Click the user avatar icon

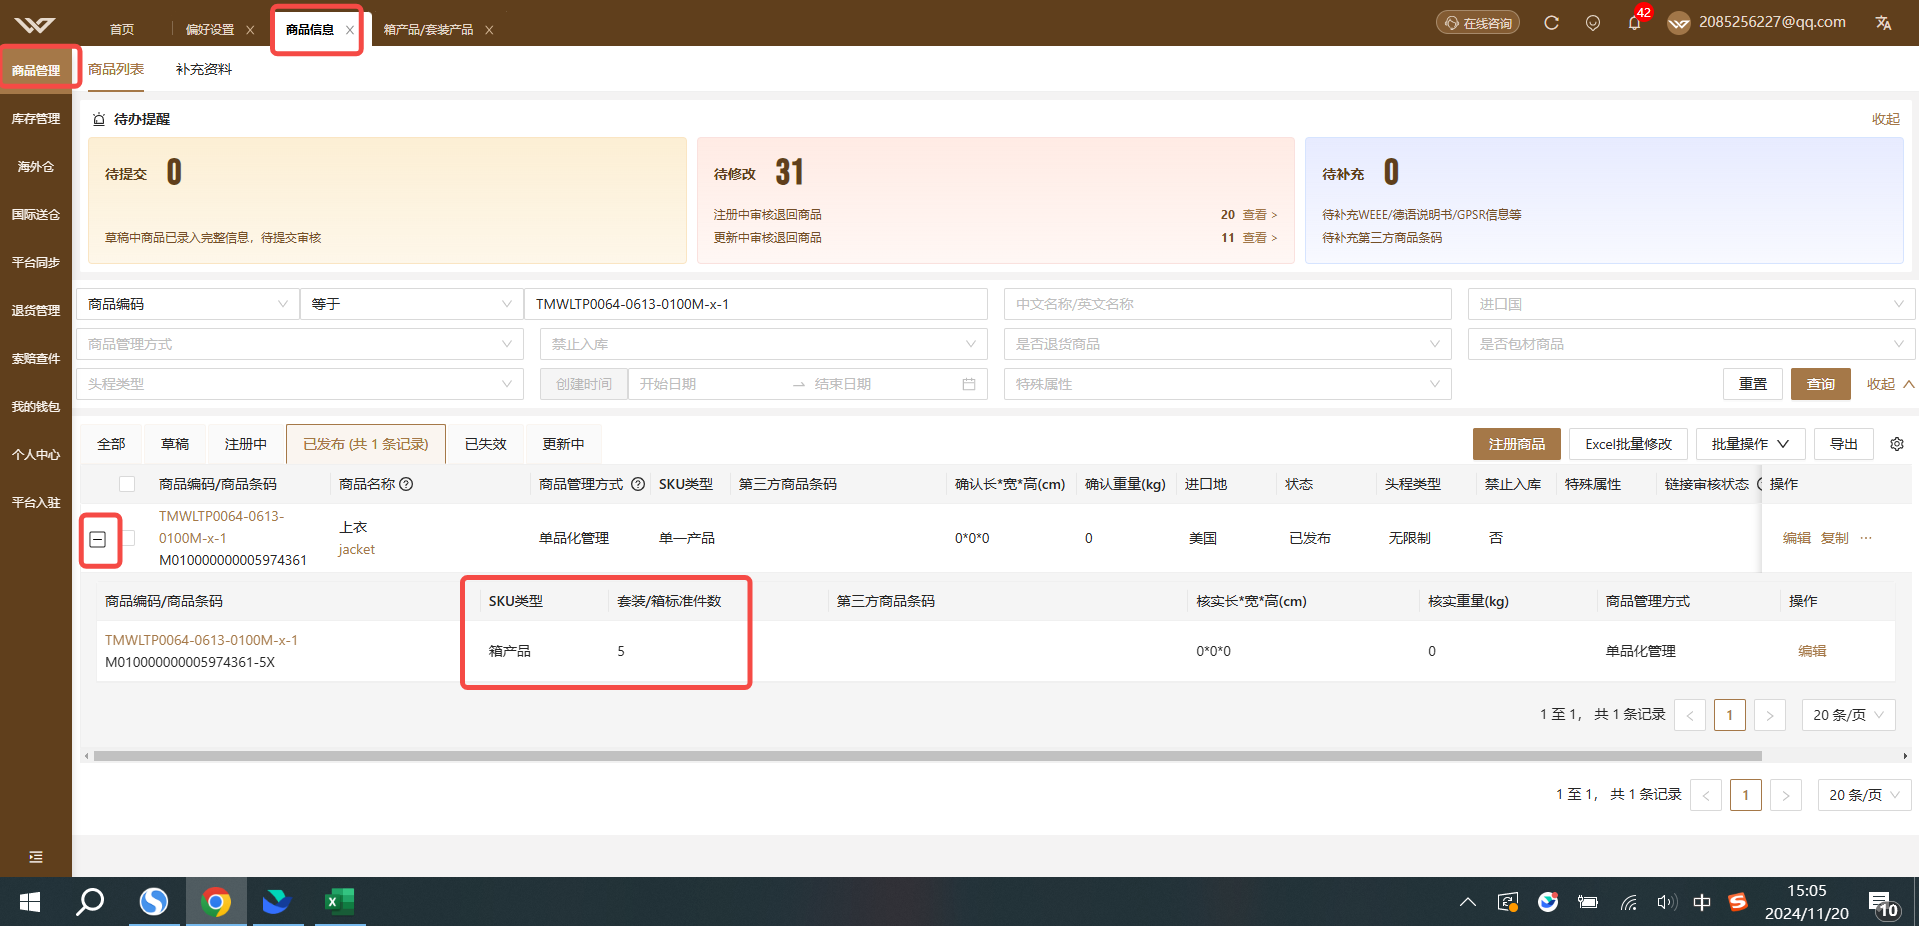click(x=1679, y=22)
